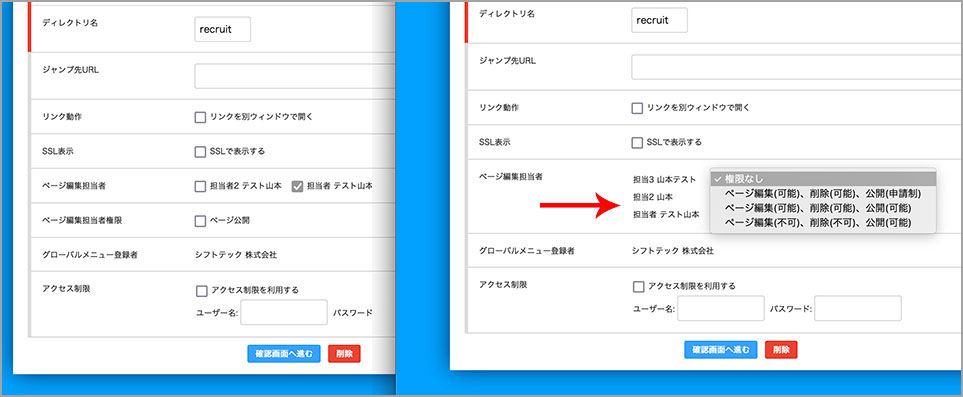Click 担当者 テスト山本 text in right window
The image size is (963, 397).
[x=666, y=214]
